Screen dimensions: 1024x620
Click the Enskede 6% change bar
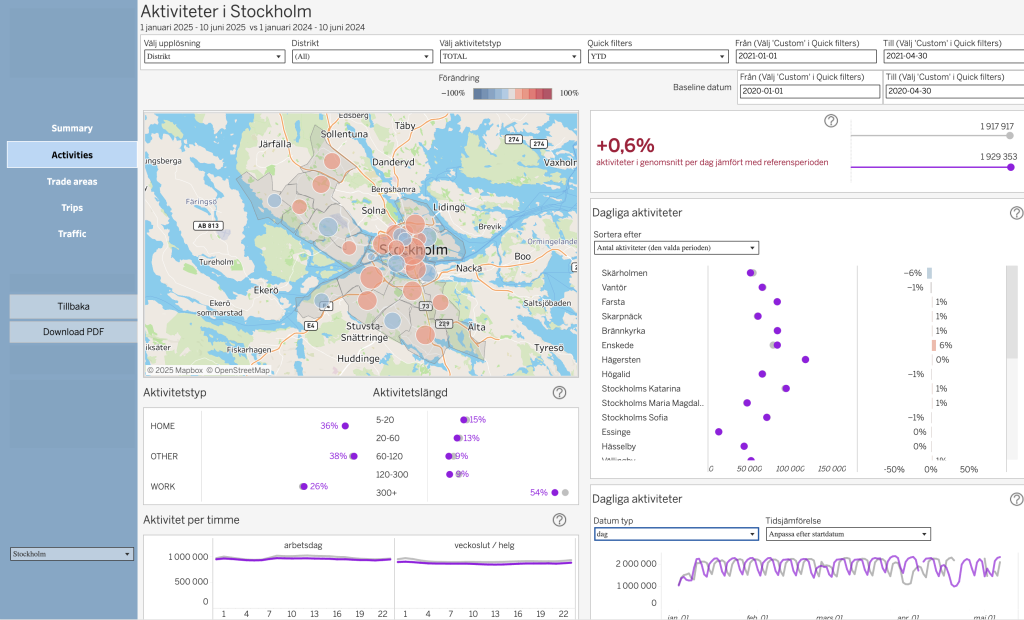pyautogui.click(x=934, y=346)
